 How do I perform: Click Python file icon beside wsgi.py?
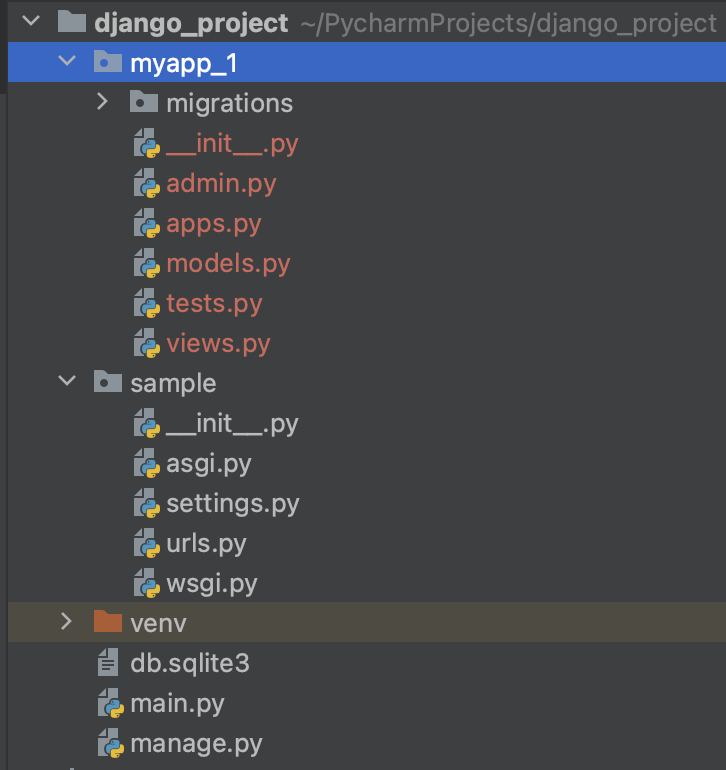[147, 583]
